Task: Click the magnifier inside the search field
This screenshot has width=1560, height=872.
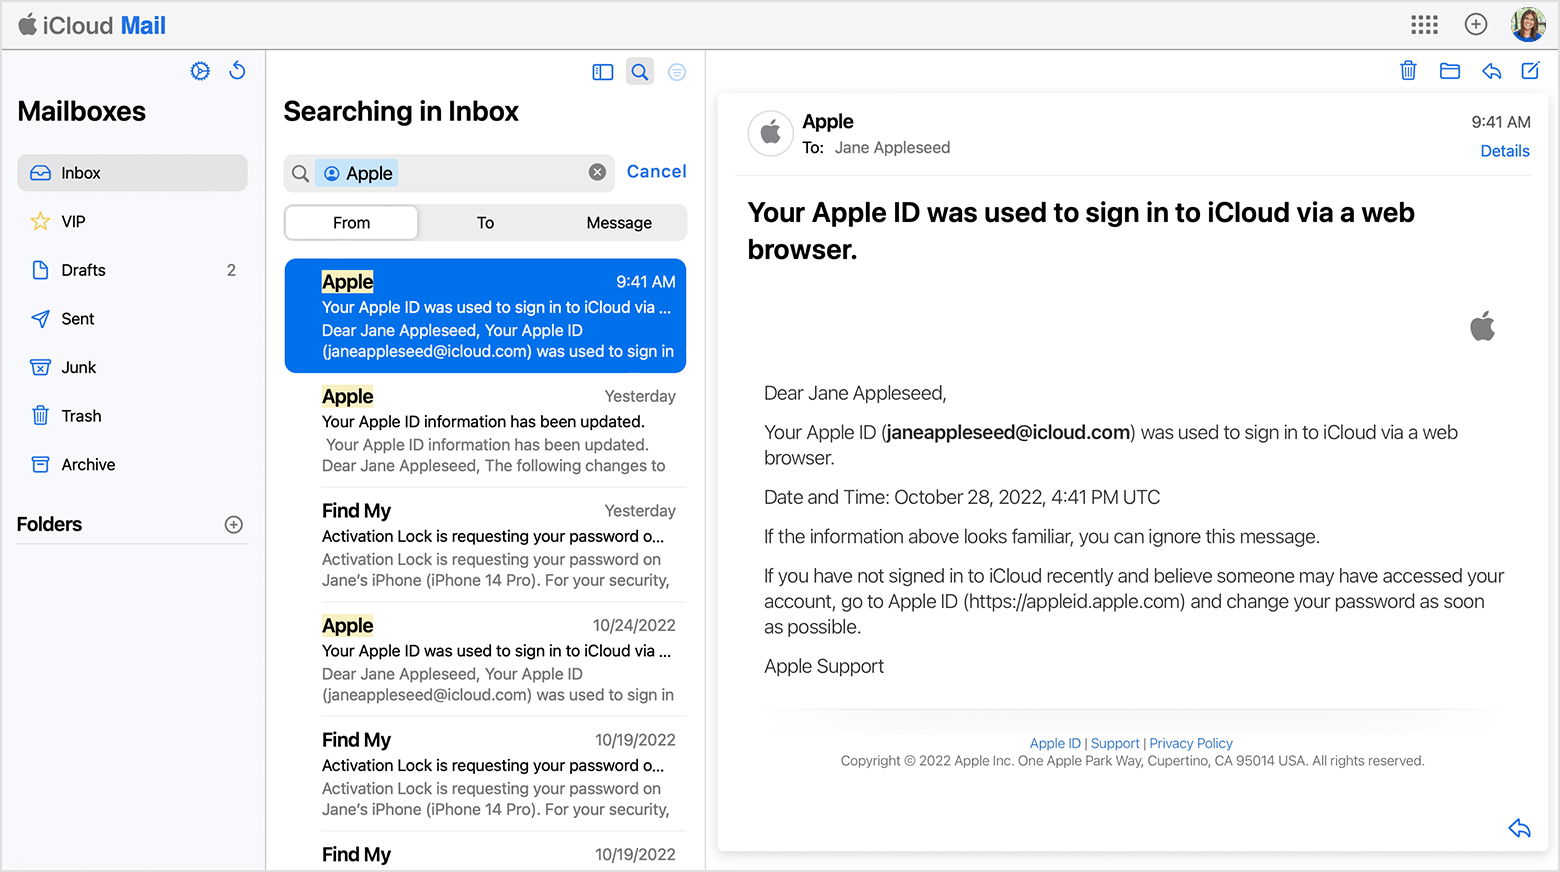Action: click(x=300, y=174)
